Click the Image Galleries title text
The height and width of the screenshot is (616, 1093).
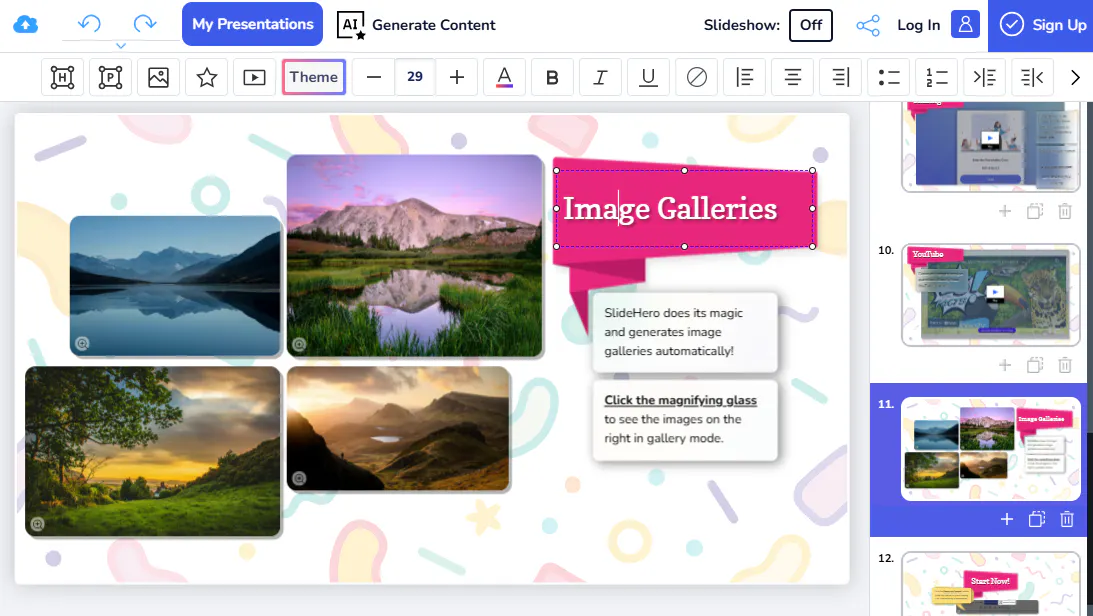click(x=670, y=208)
